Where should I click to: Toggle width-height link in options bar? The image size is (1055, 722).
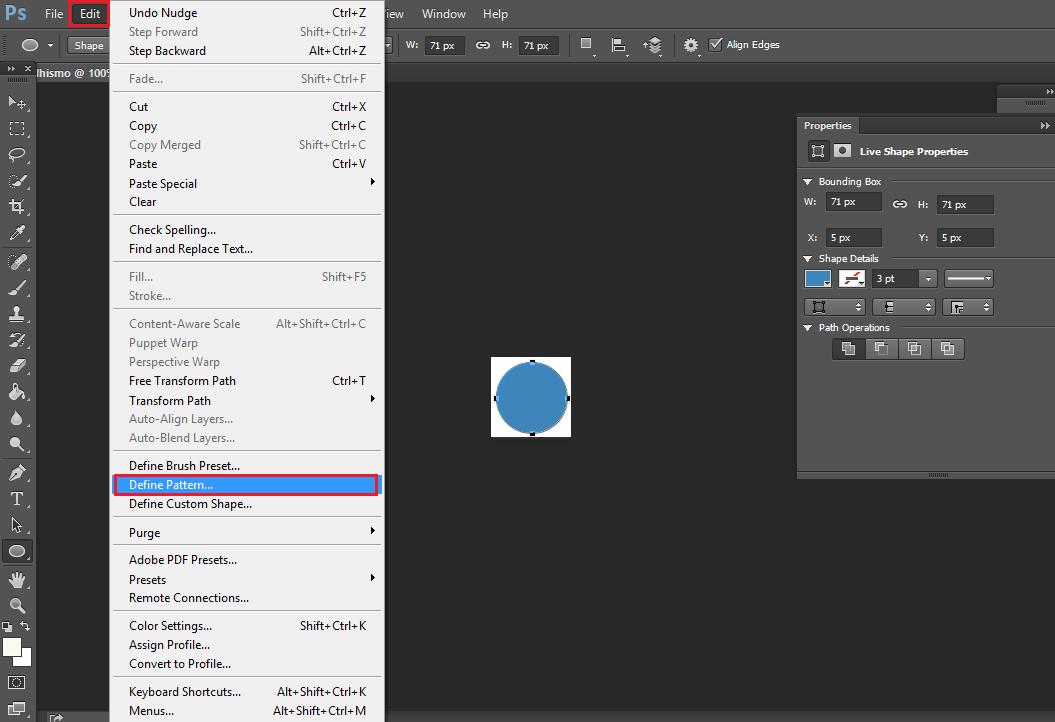[x=483, y=45]
